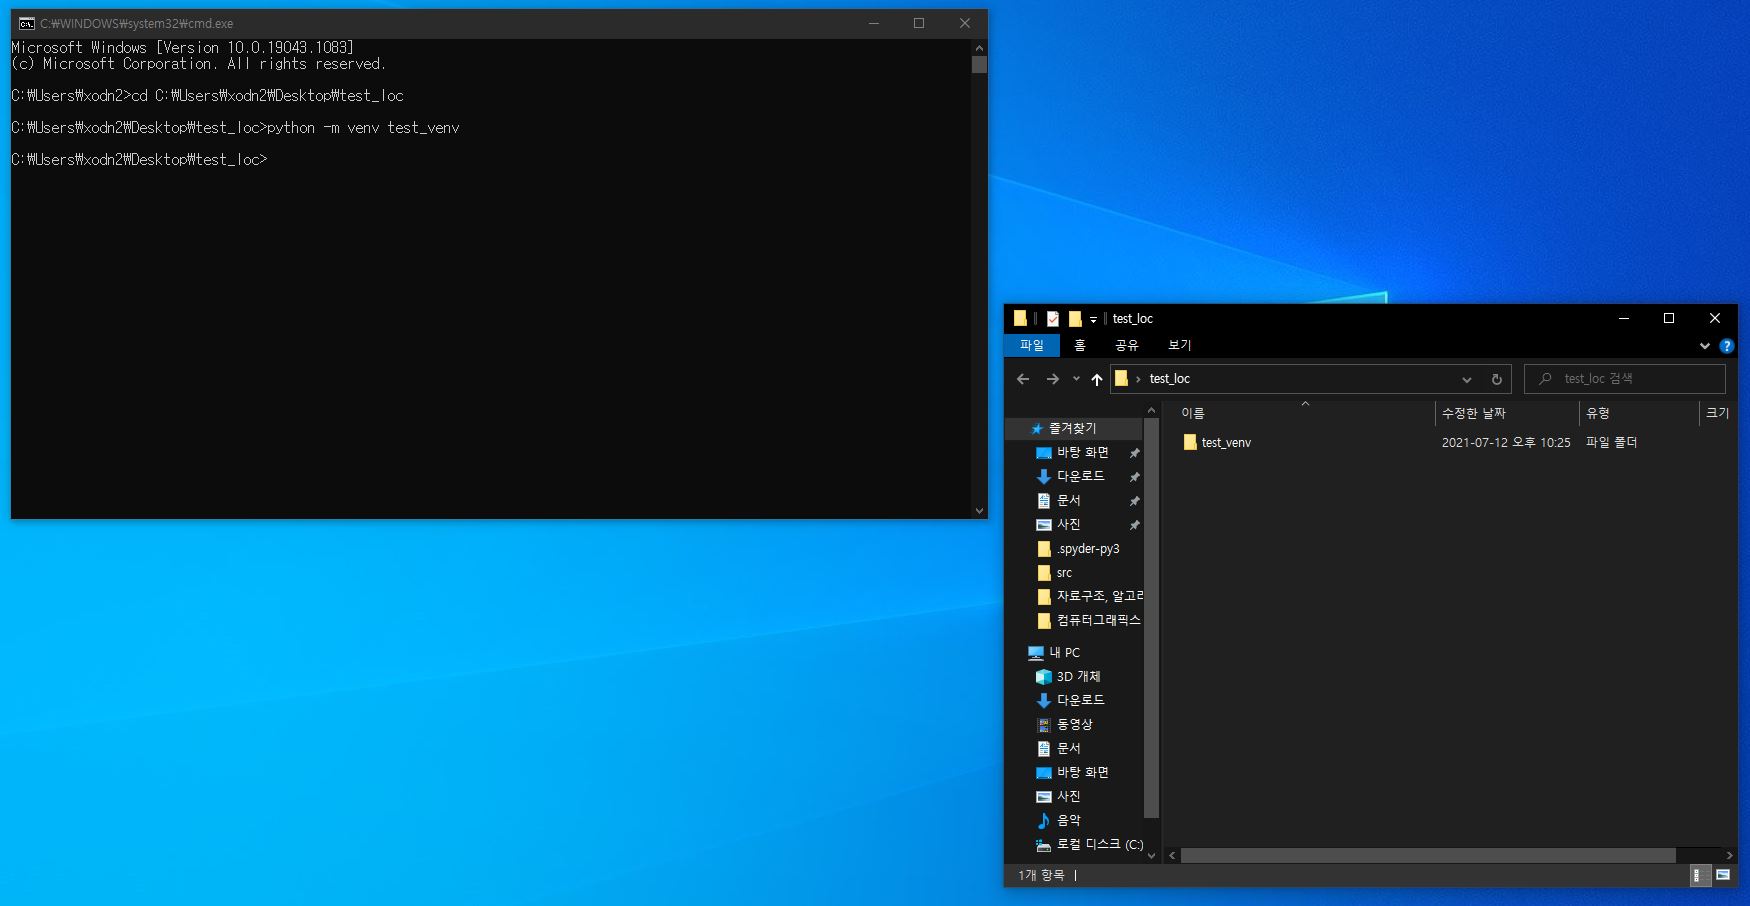Select 즐겨찾기 in the navigation pane
Viewport: 1750px width, 906px height.
click(x=1072, y=428)
